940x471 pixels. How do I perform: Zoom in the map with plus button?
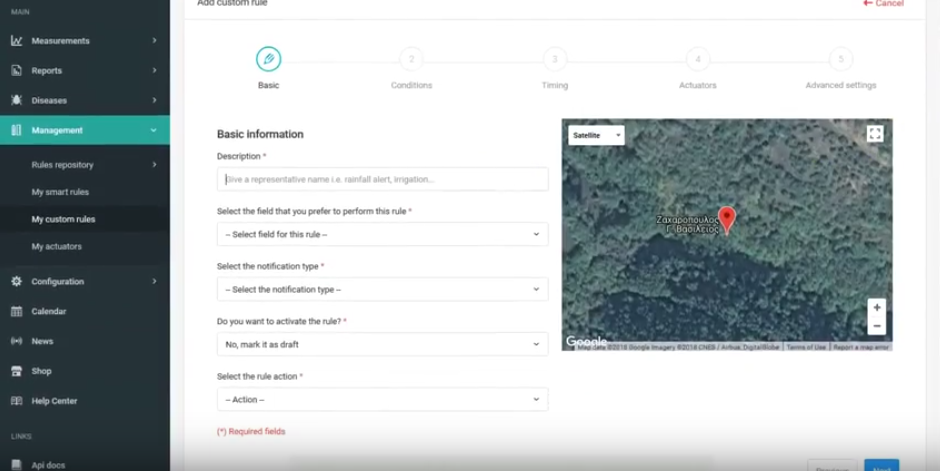point(876,308)
